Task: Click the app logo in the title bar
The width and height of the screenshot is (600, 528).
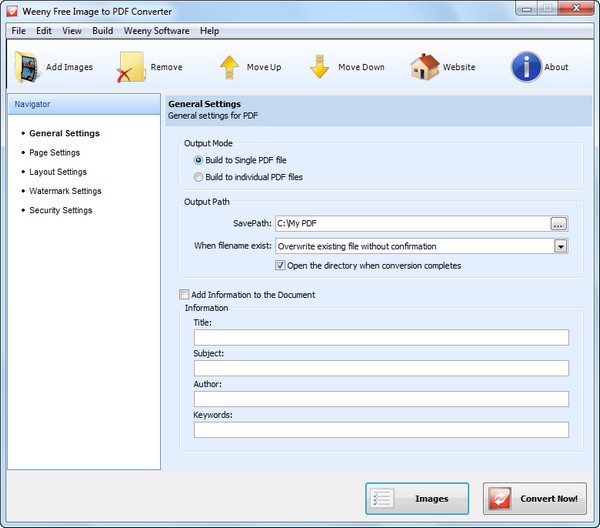Action: tap(12, 11)
